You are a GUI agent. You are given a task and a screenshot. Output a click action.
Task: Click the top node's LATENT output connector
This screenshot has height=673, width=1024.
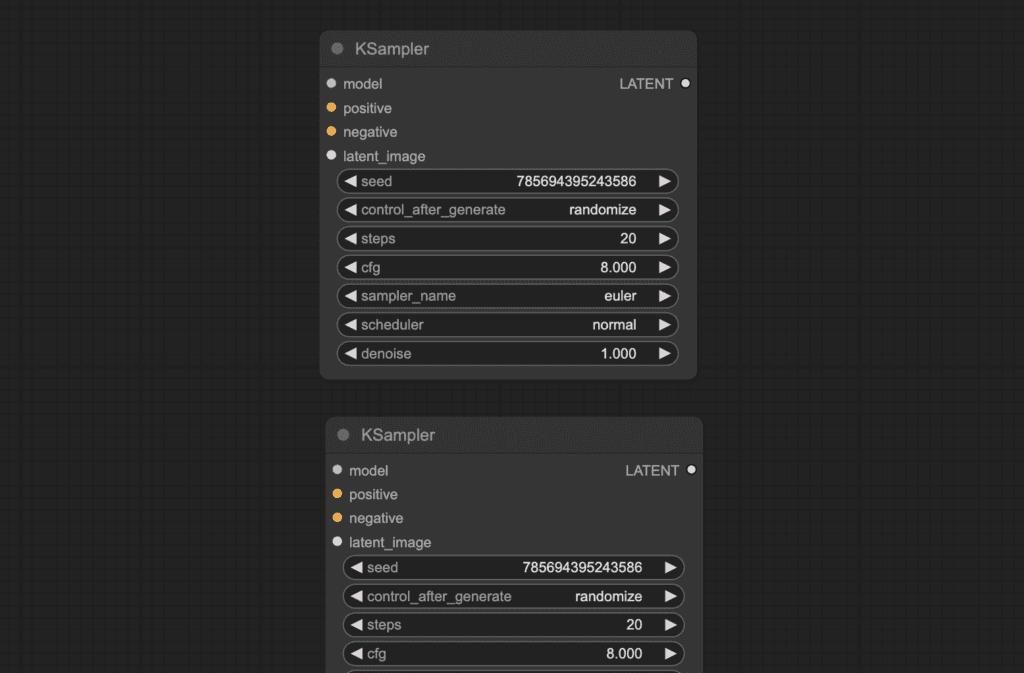[685, 84]
